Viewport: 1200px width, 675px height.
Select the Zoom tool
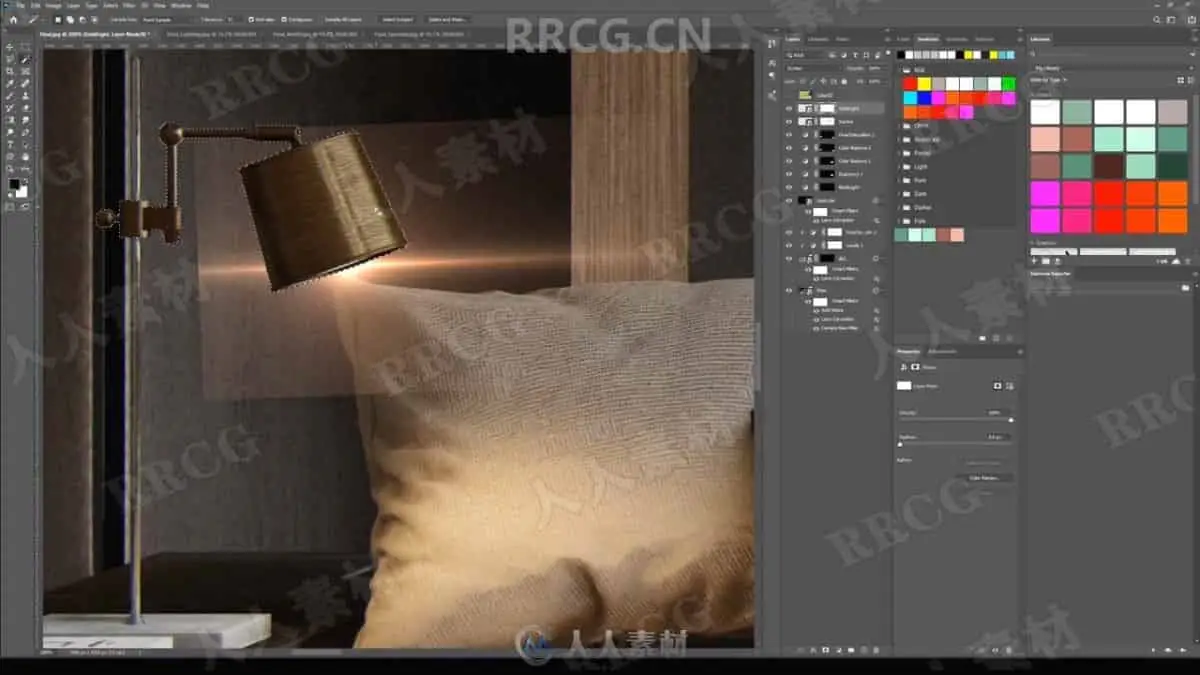[x=10, y=169]
